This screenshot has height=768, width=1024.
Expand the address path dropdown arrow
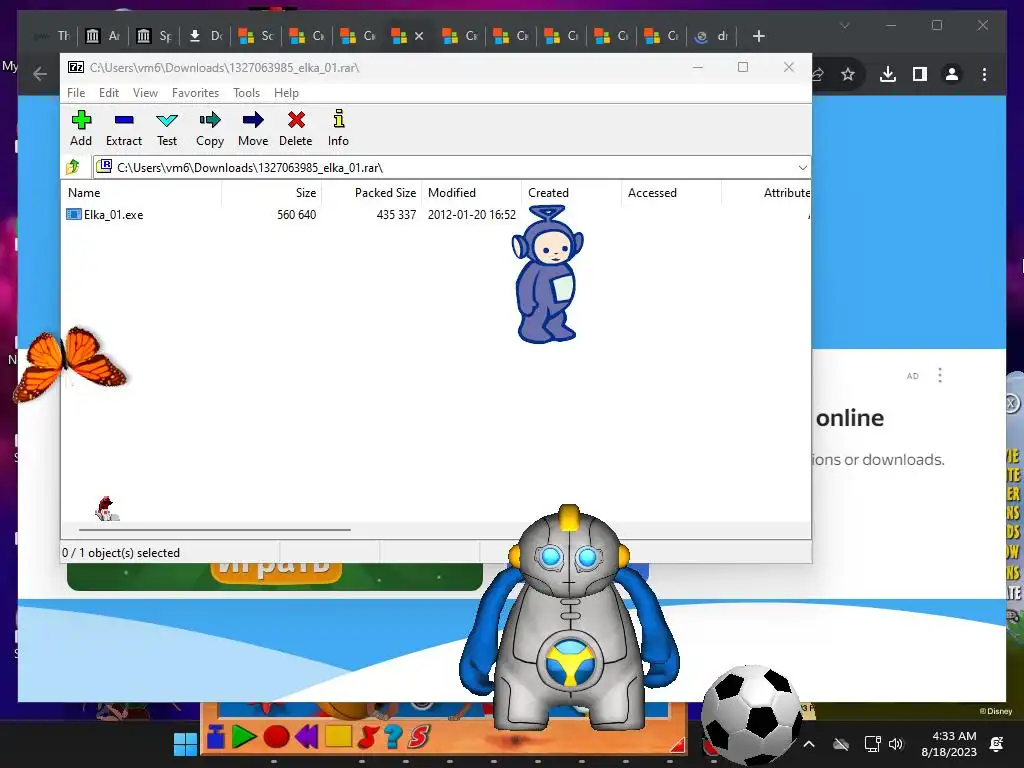coord(803,168)
